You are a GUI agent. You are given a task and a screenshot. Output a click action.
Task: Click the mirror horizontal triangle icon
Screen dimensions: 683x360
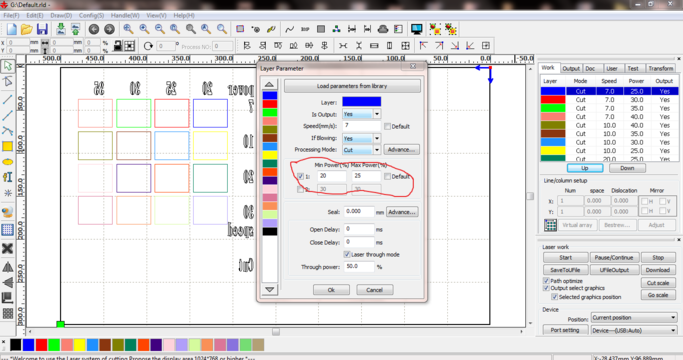(x=7, y=267)
